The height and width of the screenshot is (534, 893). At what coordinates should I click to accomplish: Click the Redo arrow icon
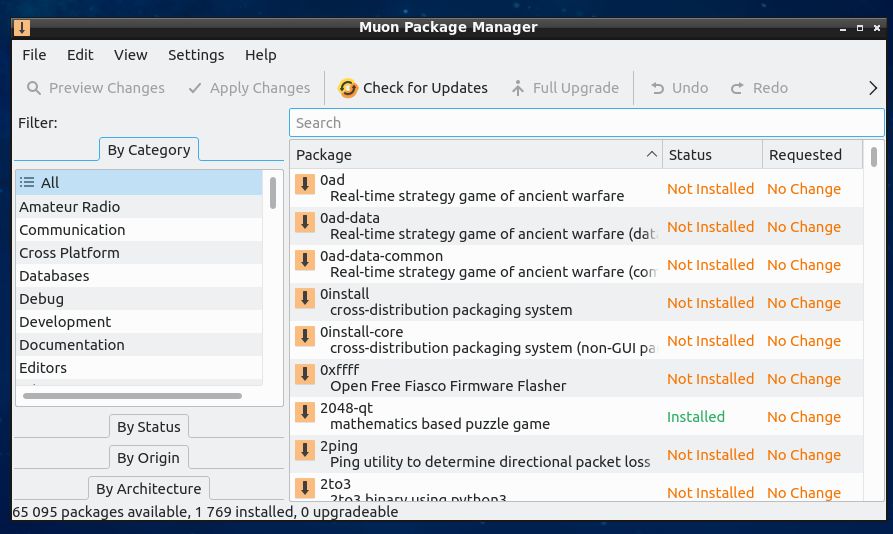(737, 88)
